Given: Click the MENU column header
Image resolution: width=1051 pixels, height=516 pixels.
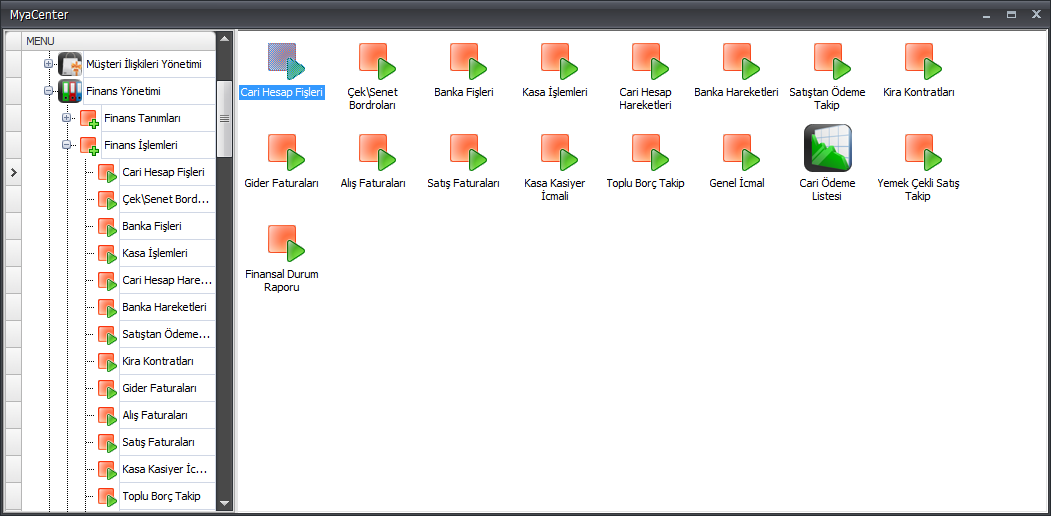Looking at the screenshot, I should pyautogui.click(x=119, y=41).
